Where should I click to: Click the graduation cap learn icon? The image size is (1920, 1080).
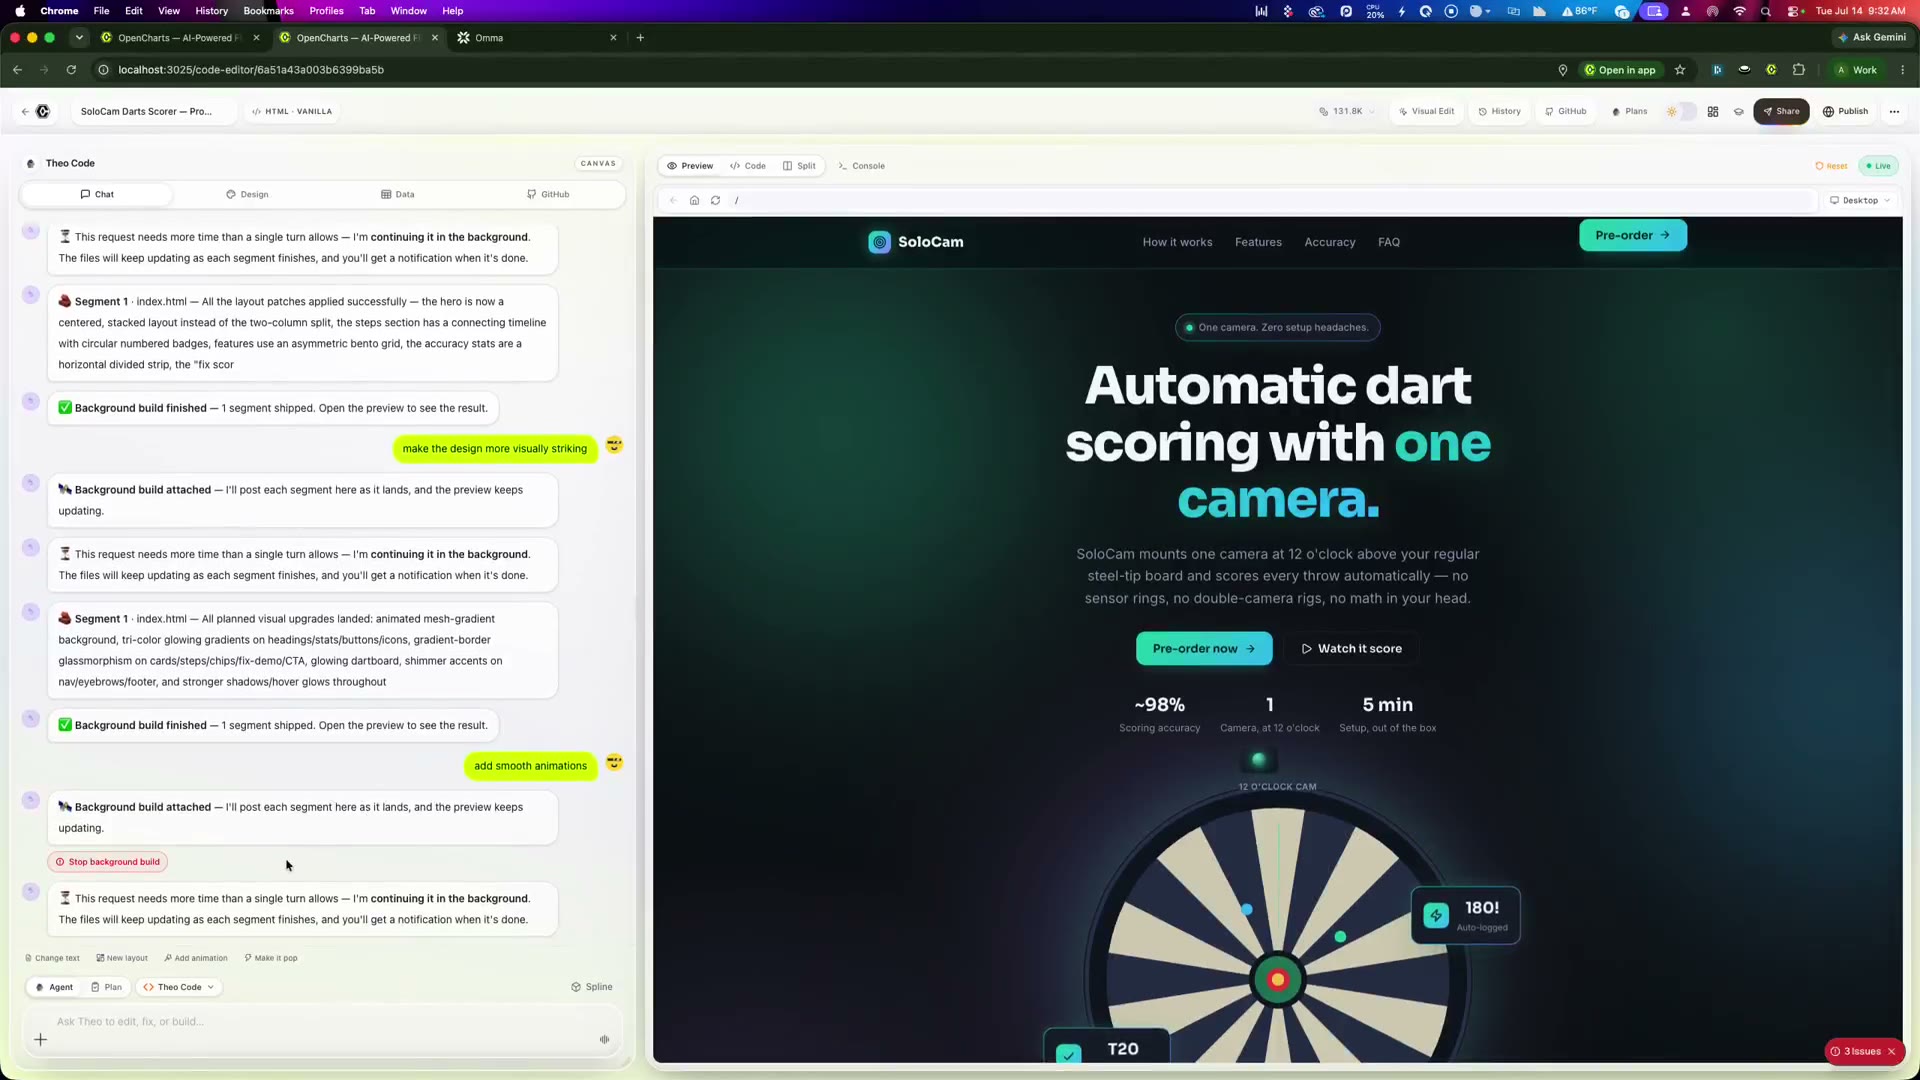(x=1739, y=112)
